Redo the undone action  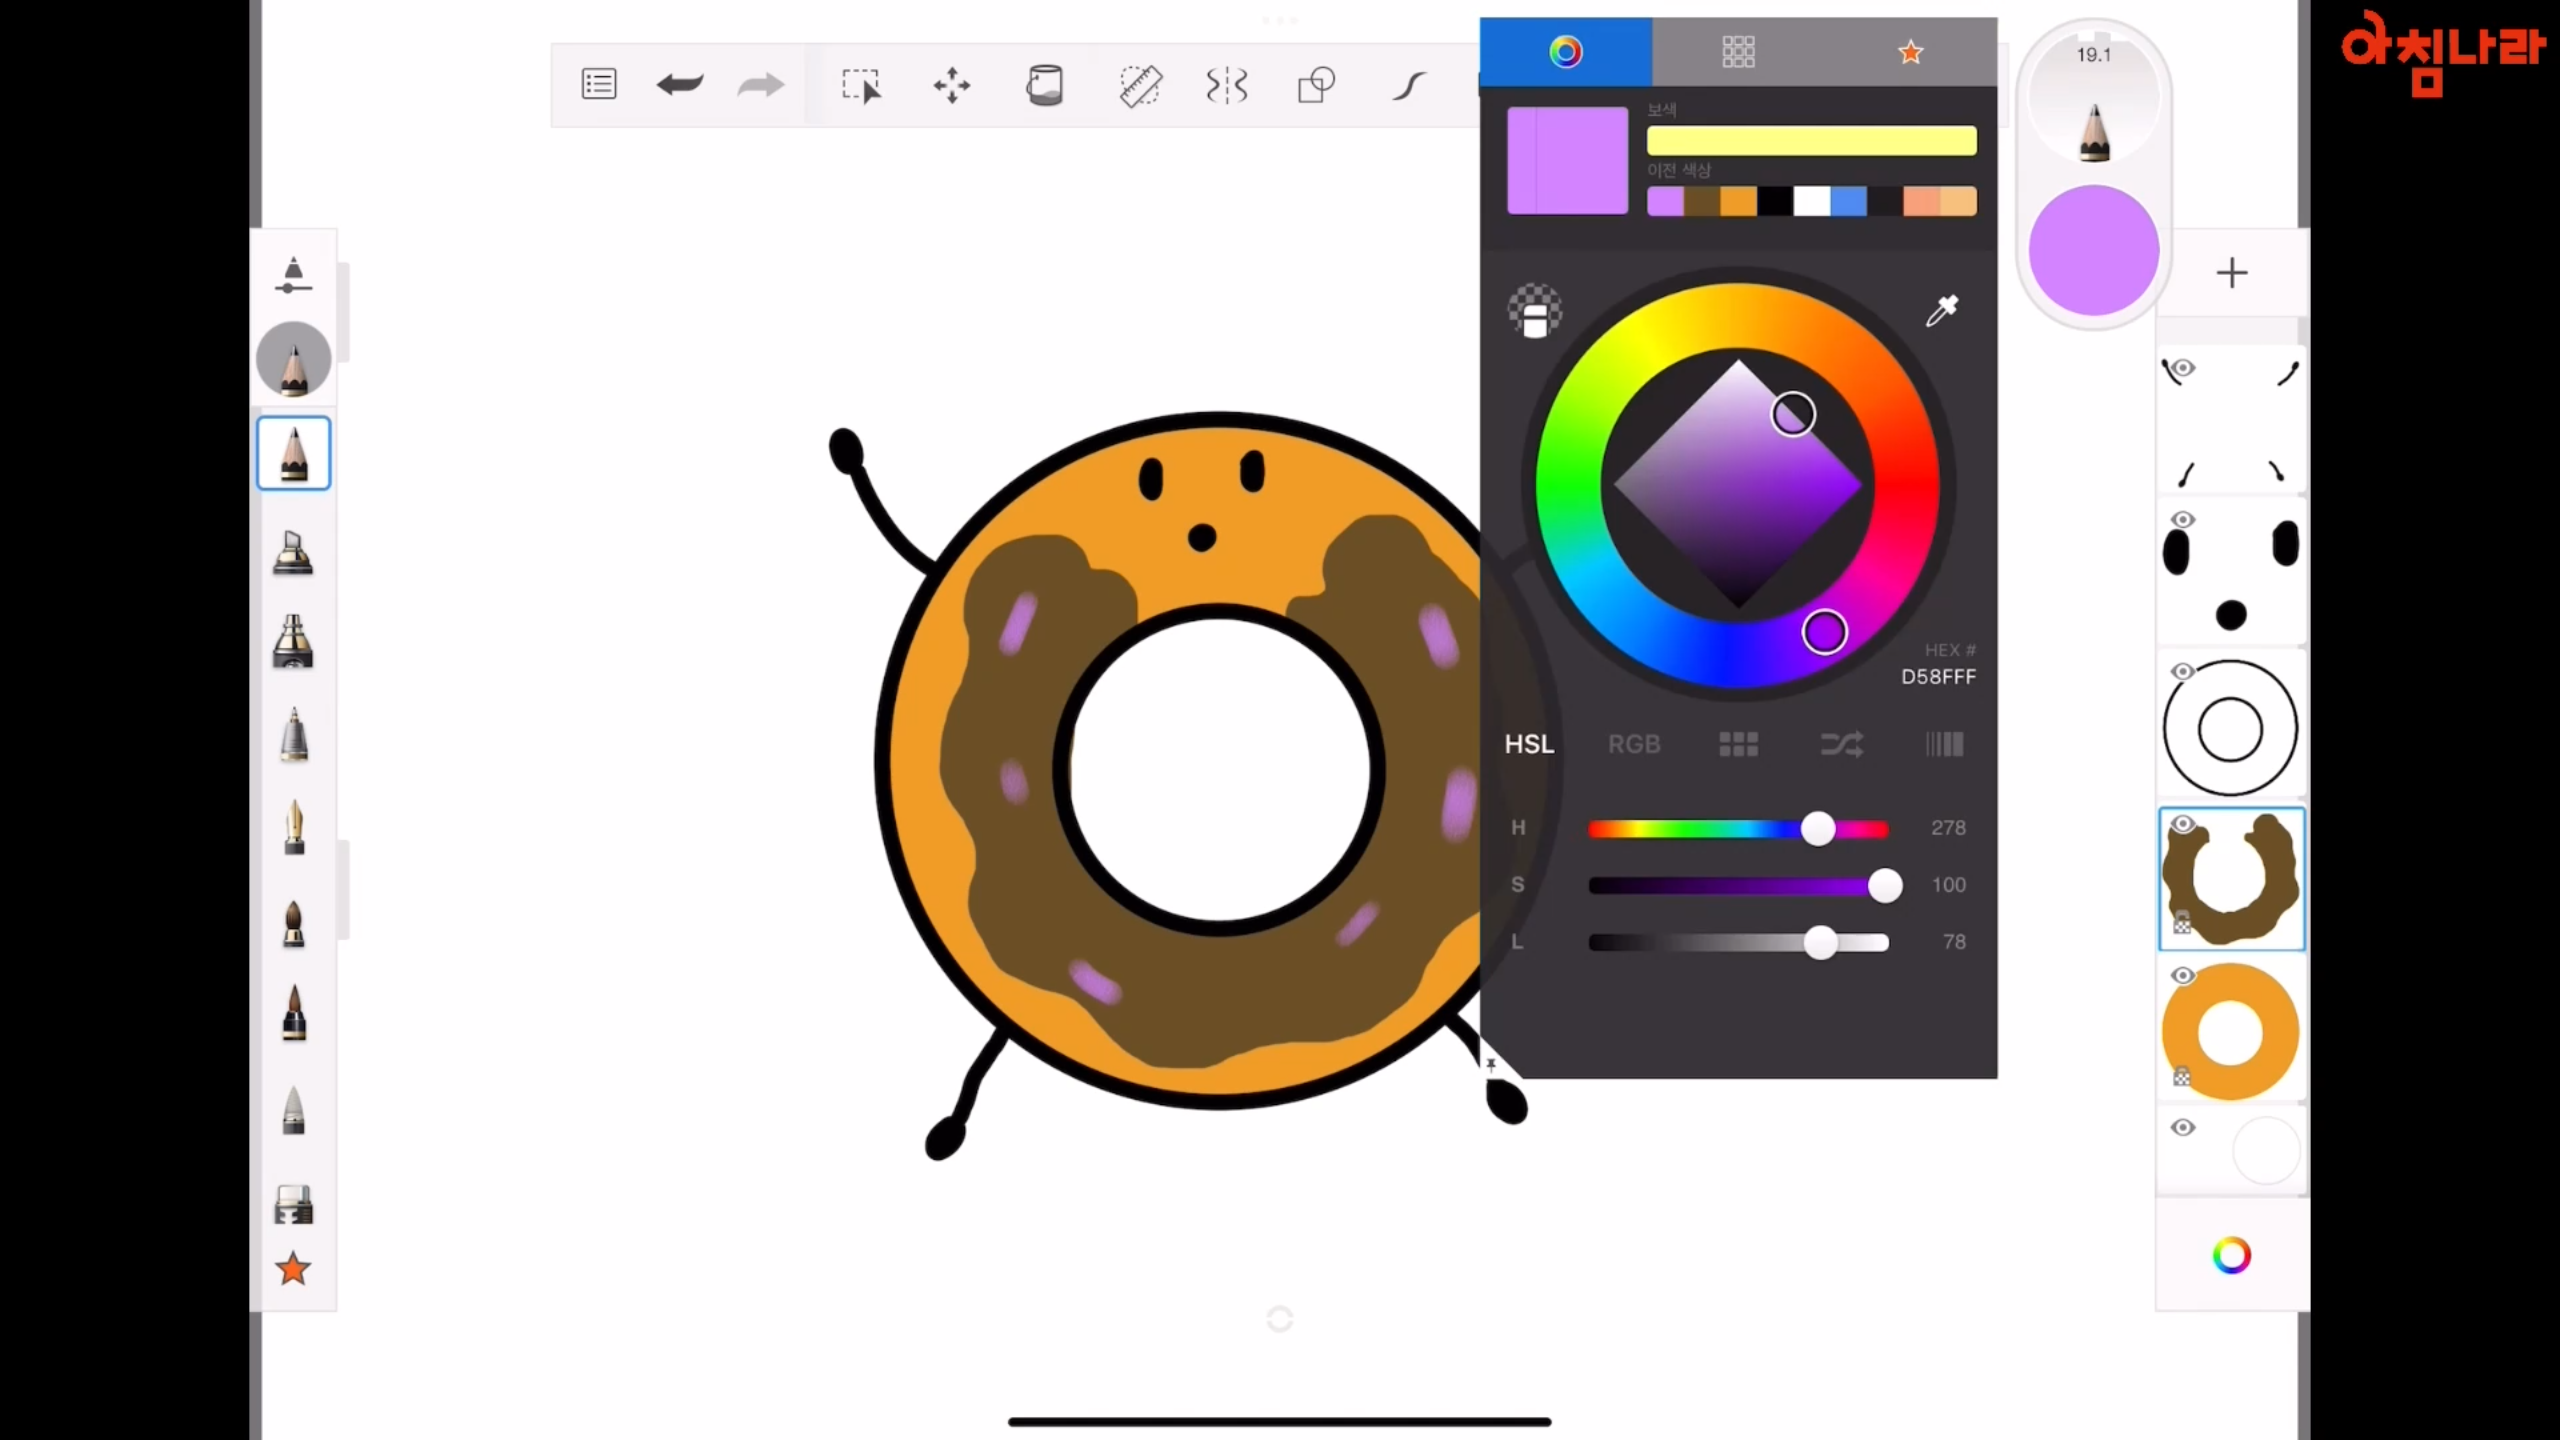760,85
